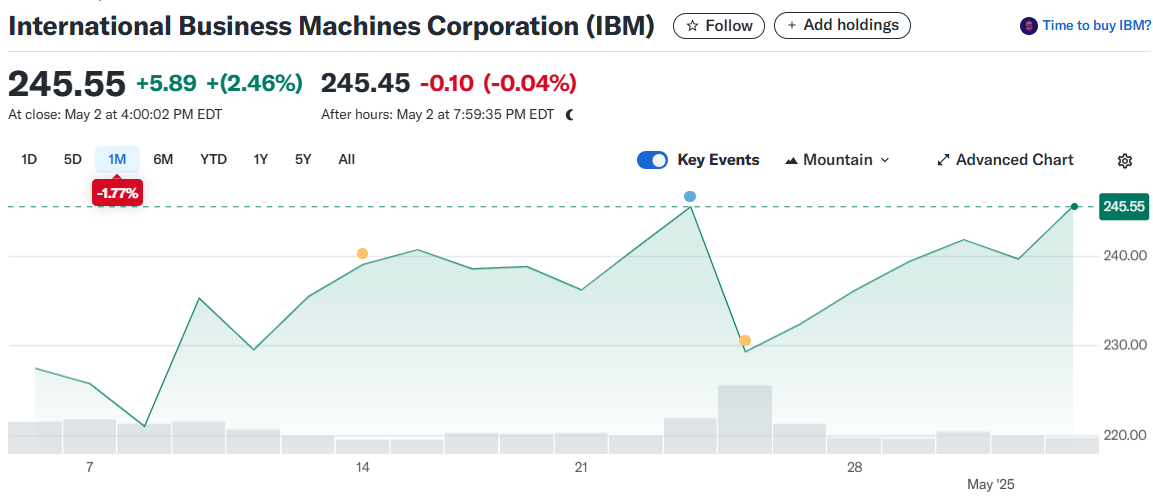Click the Follow star button
This screenshot has height=498, width=1153.
(x=718, y=26)
